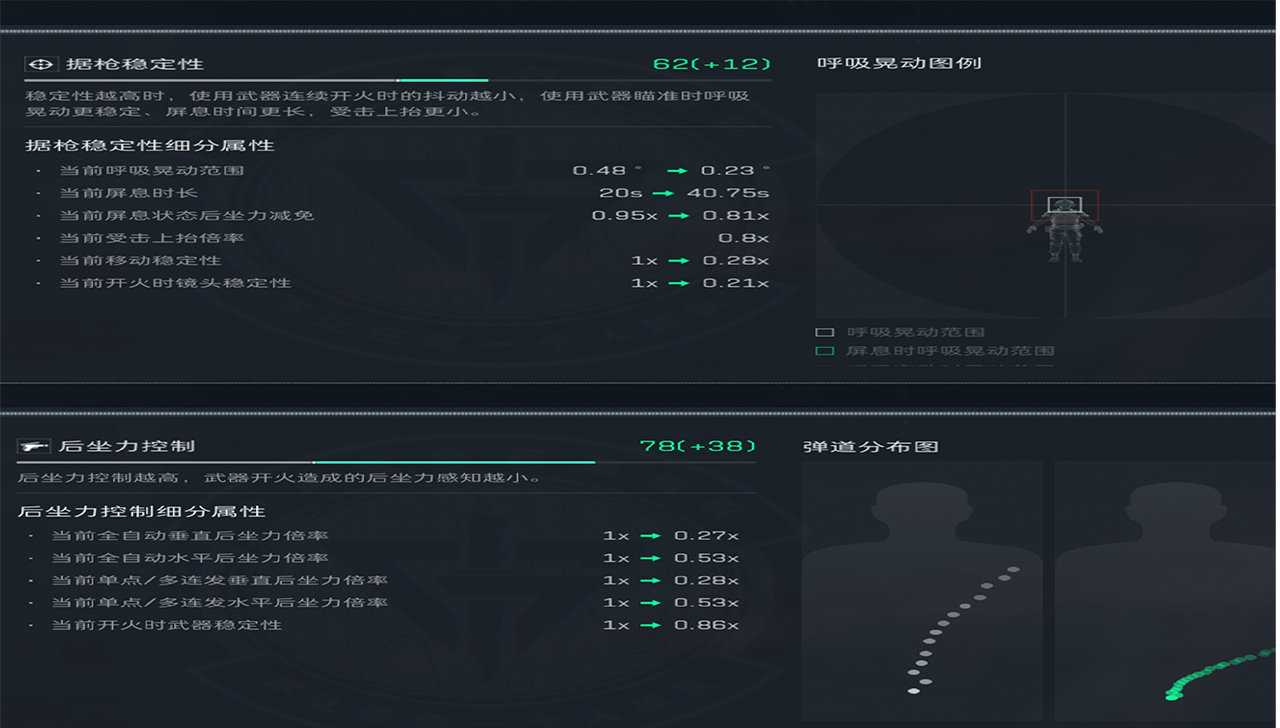Click the 0.27x full-auto vertical value

[706, 536]
